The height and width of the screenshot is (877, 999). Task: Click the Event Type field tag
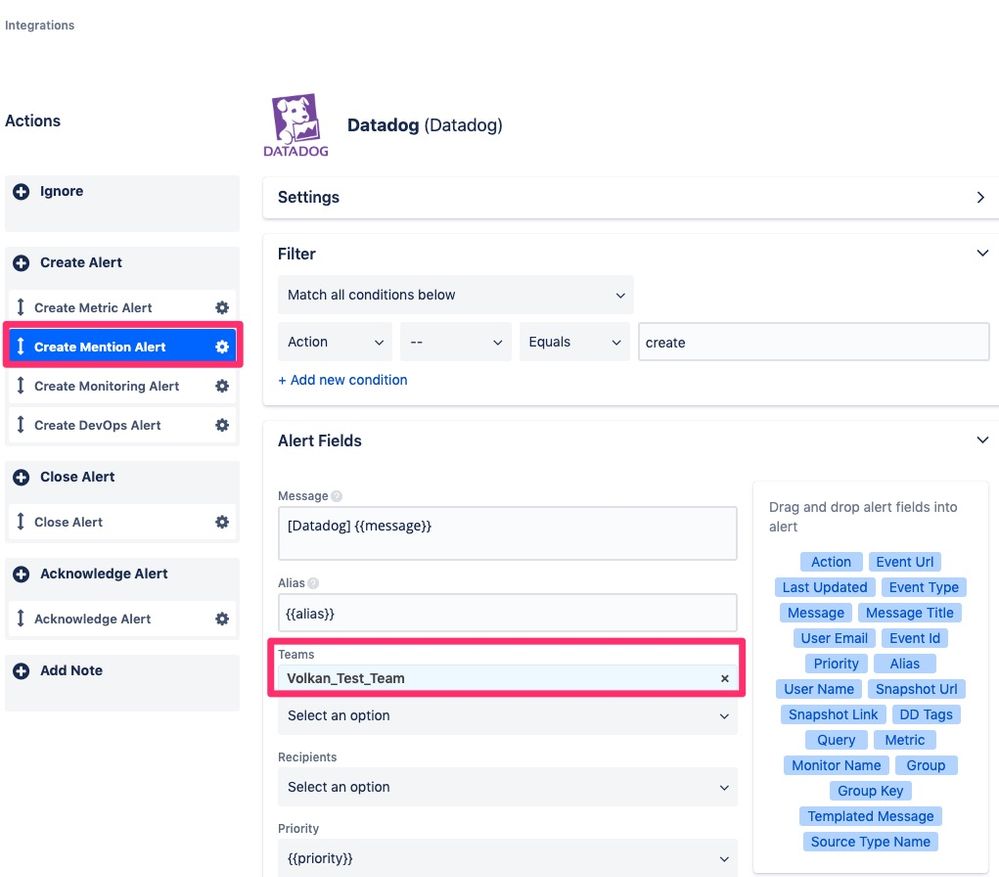point(924,587)
